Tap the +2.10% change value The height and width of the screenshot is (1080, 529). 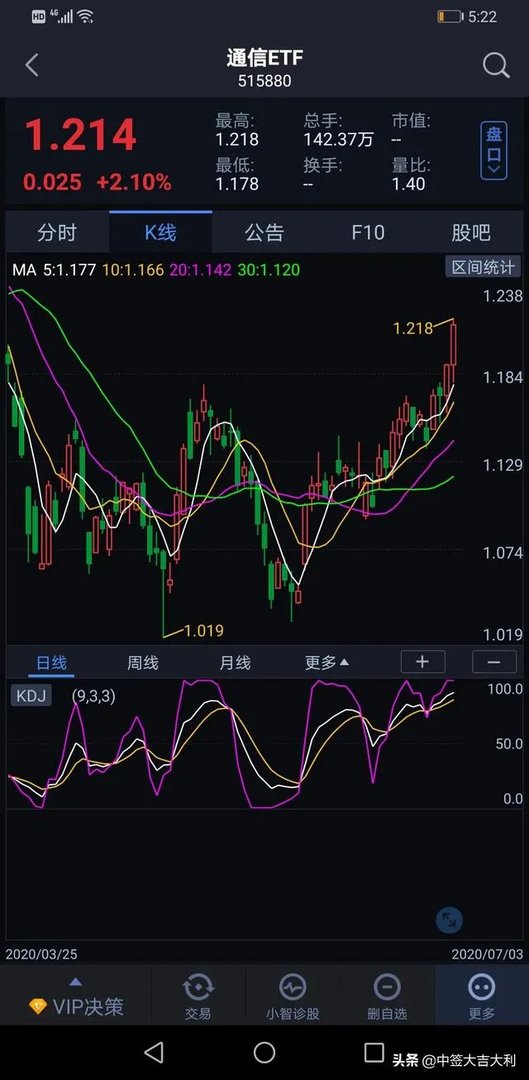tap(134, 183)
